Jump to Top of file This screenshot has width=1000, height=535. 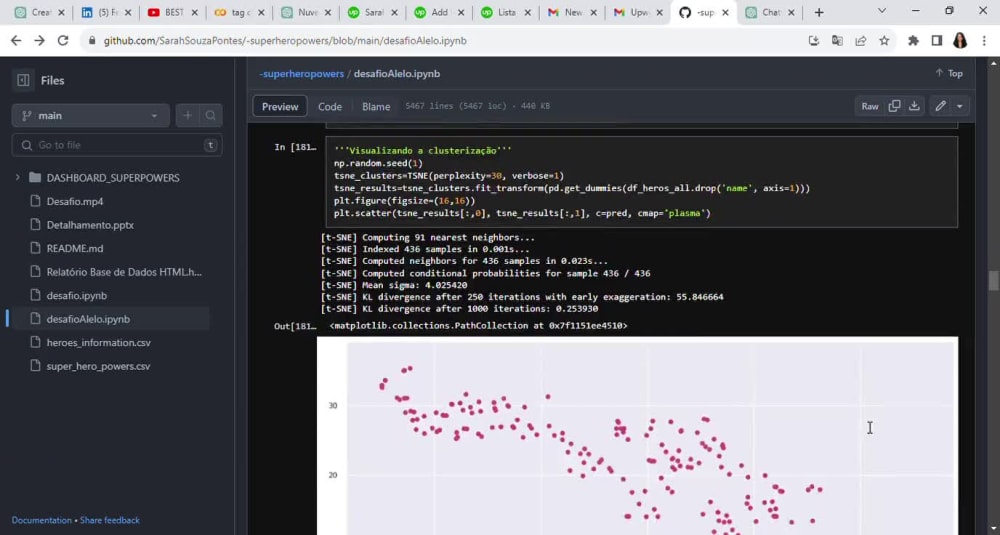(x=949, y=73)
